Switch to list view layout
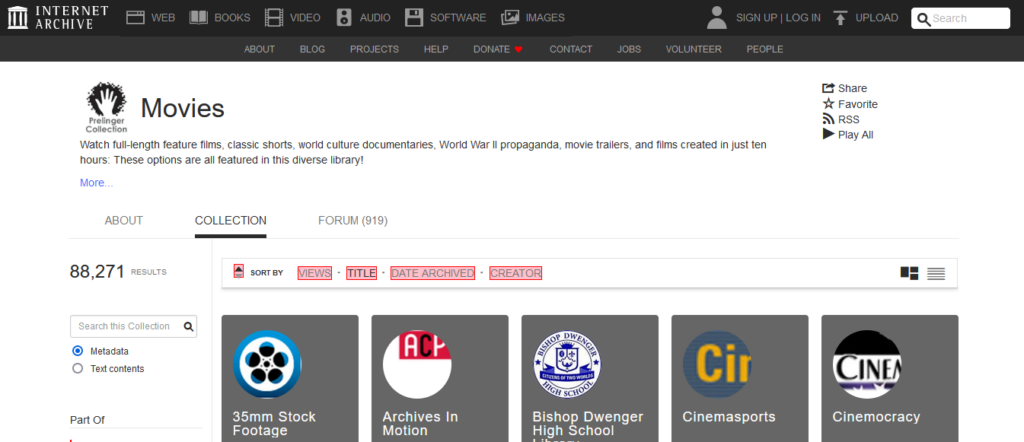Image resolution: width=1024 pixels, height=442 pixels. pos(936,273)
